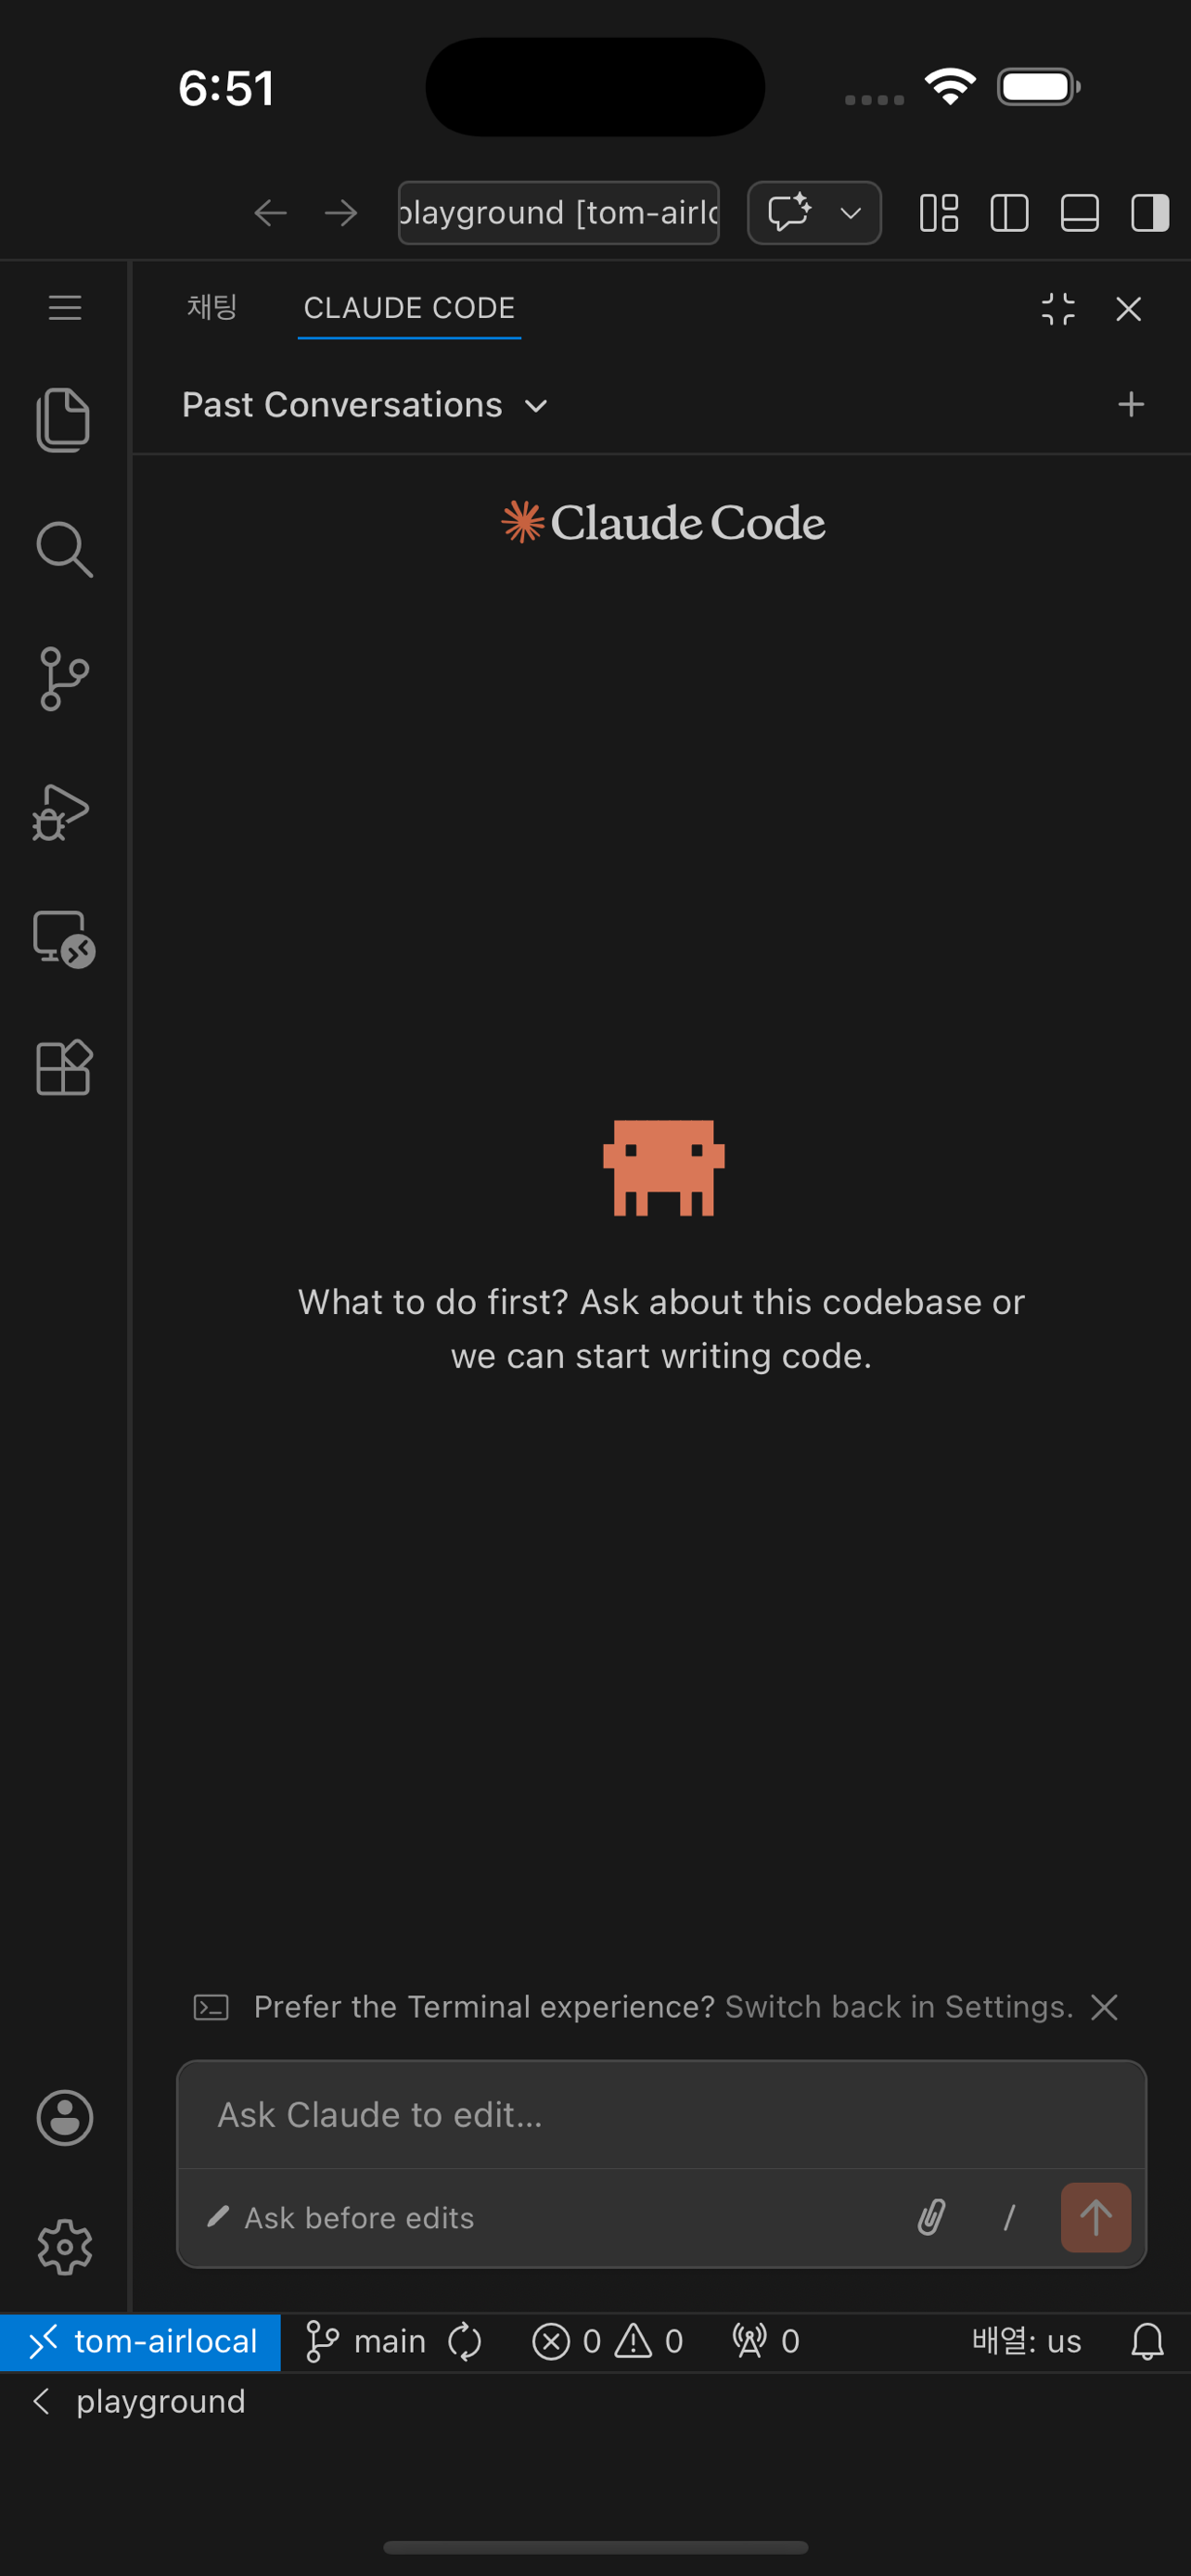Toggle the bottom panel visibility
1191x2576 pixels.
pyautogui.click(x=1079, y=213)
